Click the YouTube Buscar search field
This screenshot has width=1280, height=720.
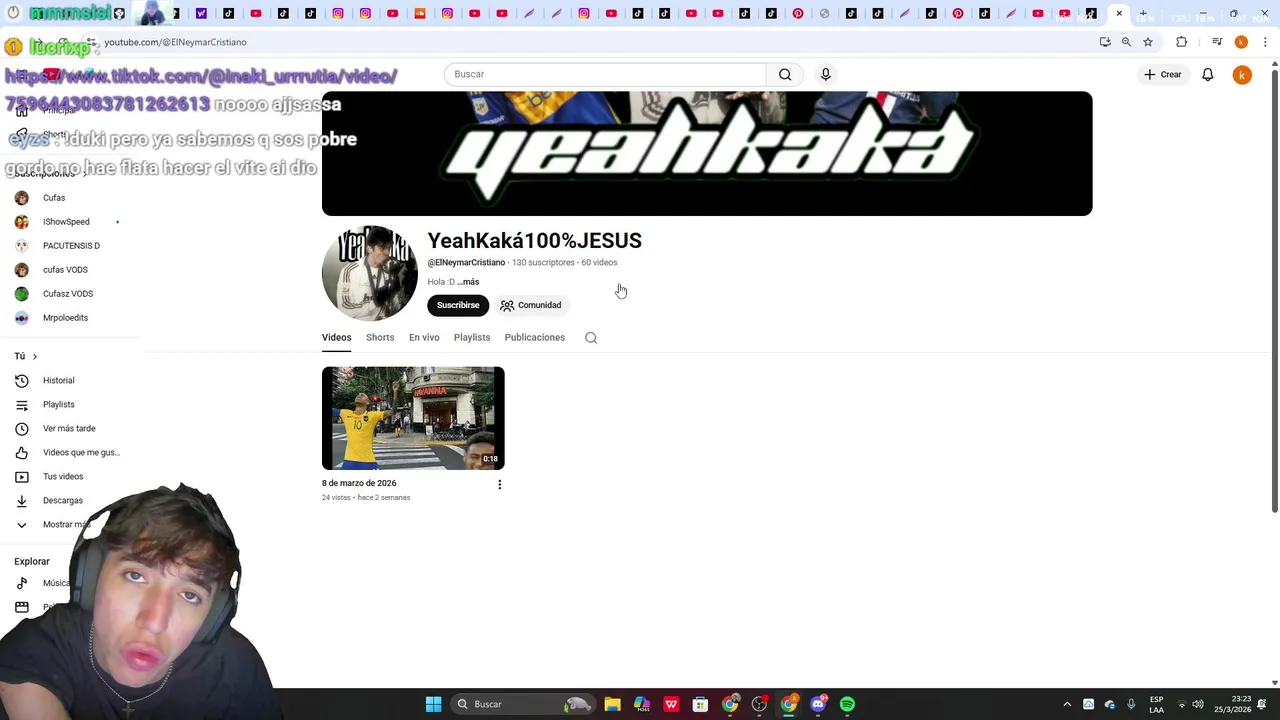point(605,74)
